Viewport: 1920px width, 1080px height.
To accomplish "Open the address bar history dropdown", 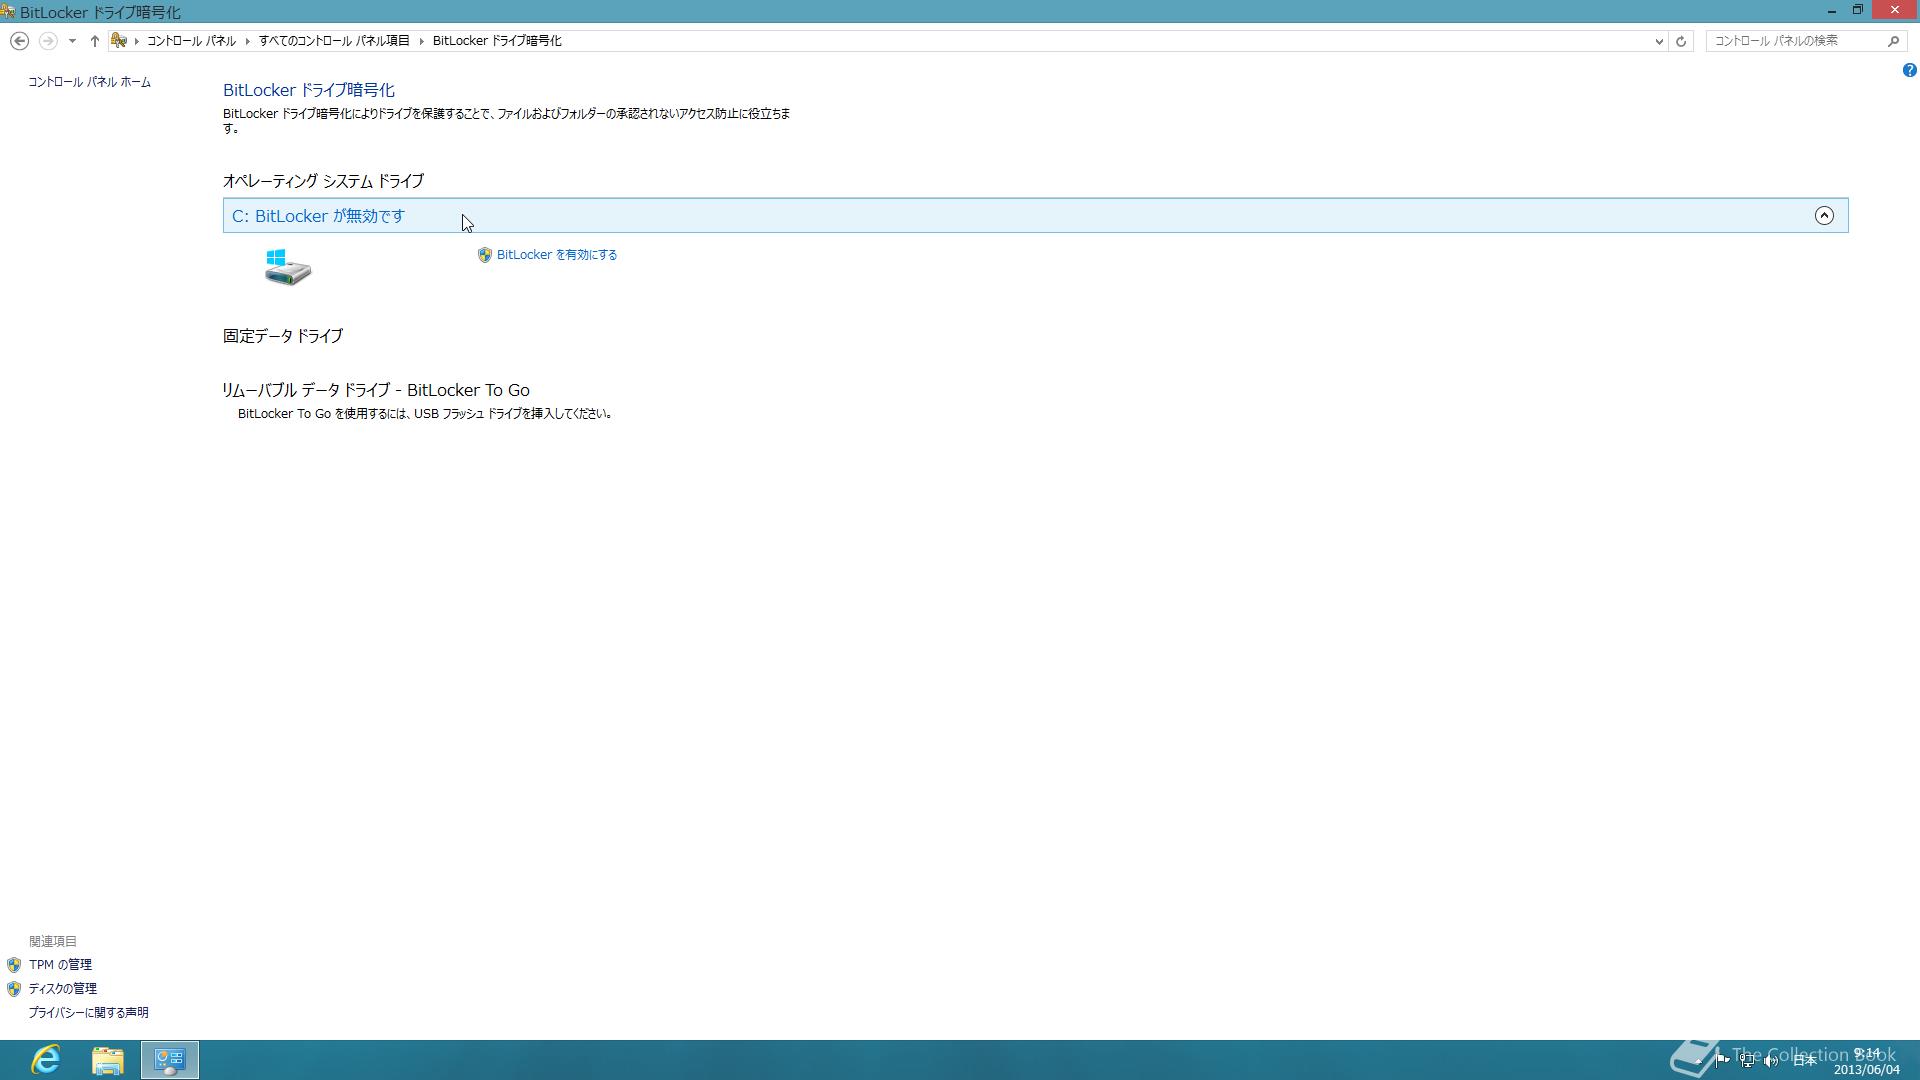I will tap(1659, 41).
